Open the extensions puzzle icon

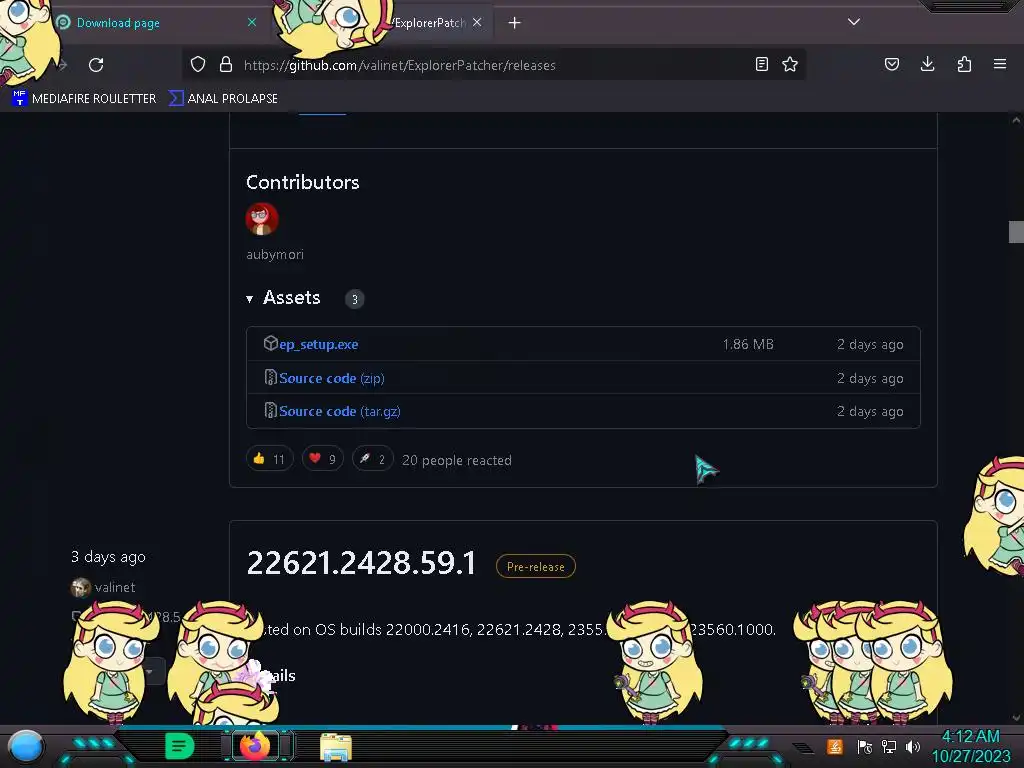click(x=964, y=64)
